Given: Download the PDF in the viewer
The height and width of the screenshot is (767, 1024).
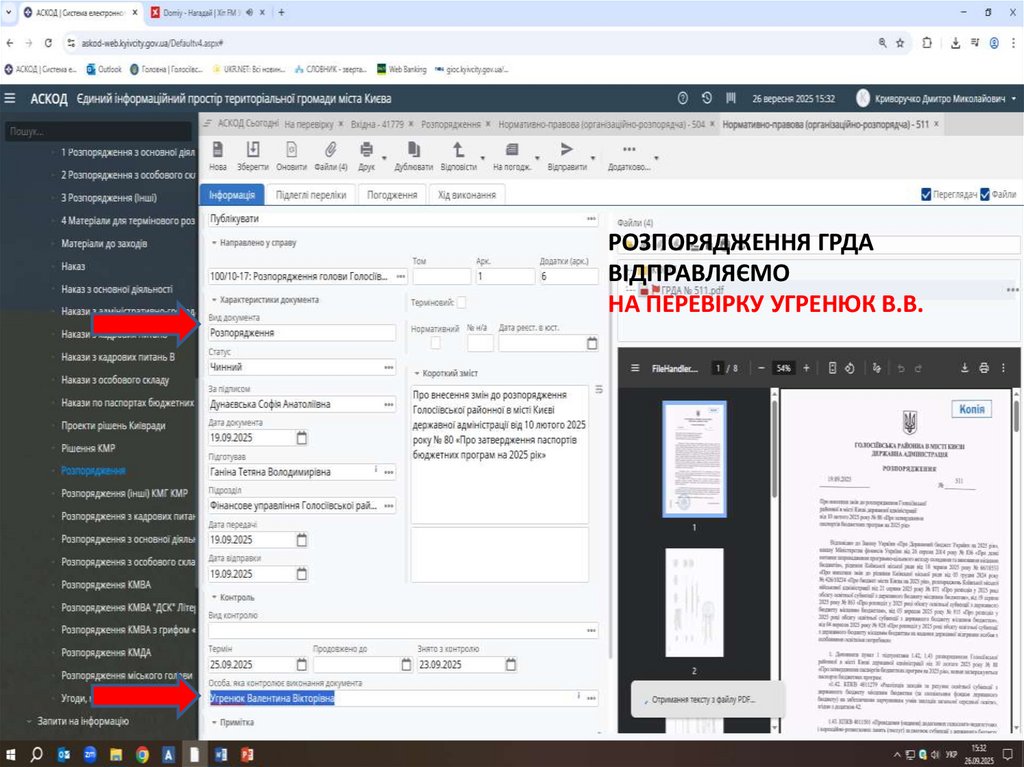Looking at the screenshot, I should (966, 368).
